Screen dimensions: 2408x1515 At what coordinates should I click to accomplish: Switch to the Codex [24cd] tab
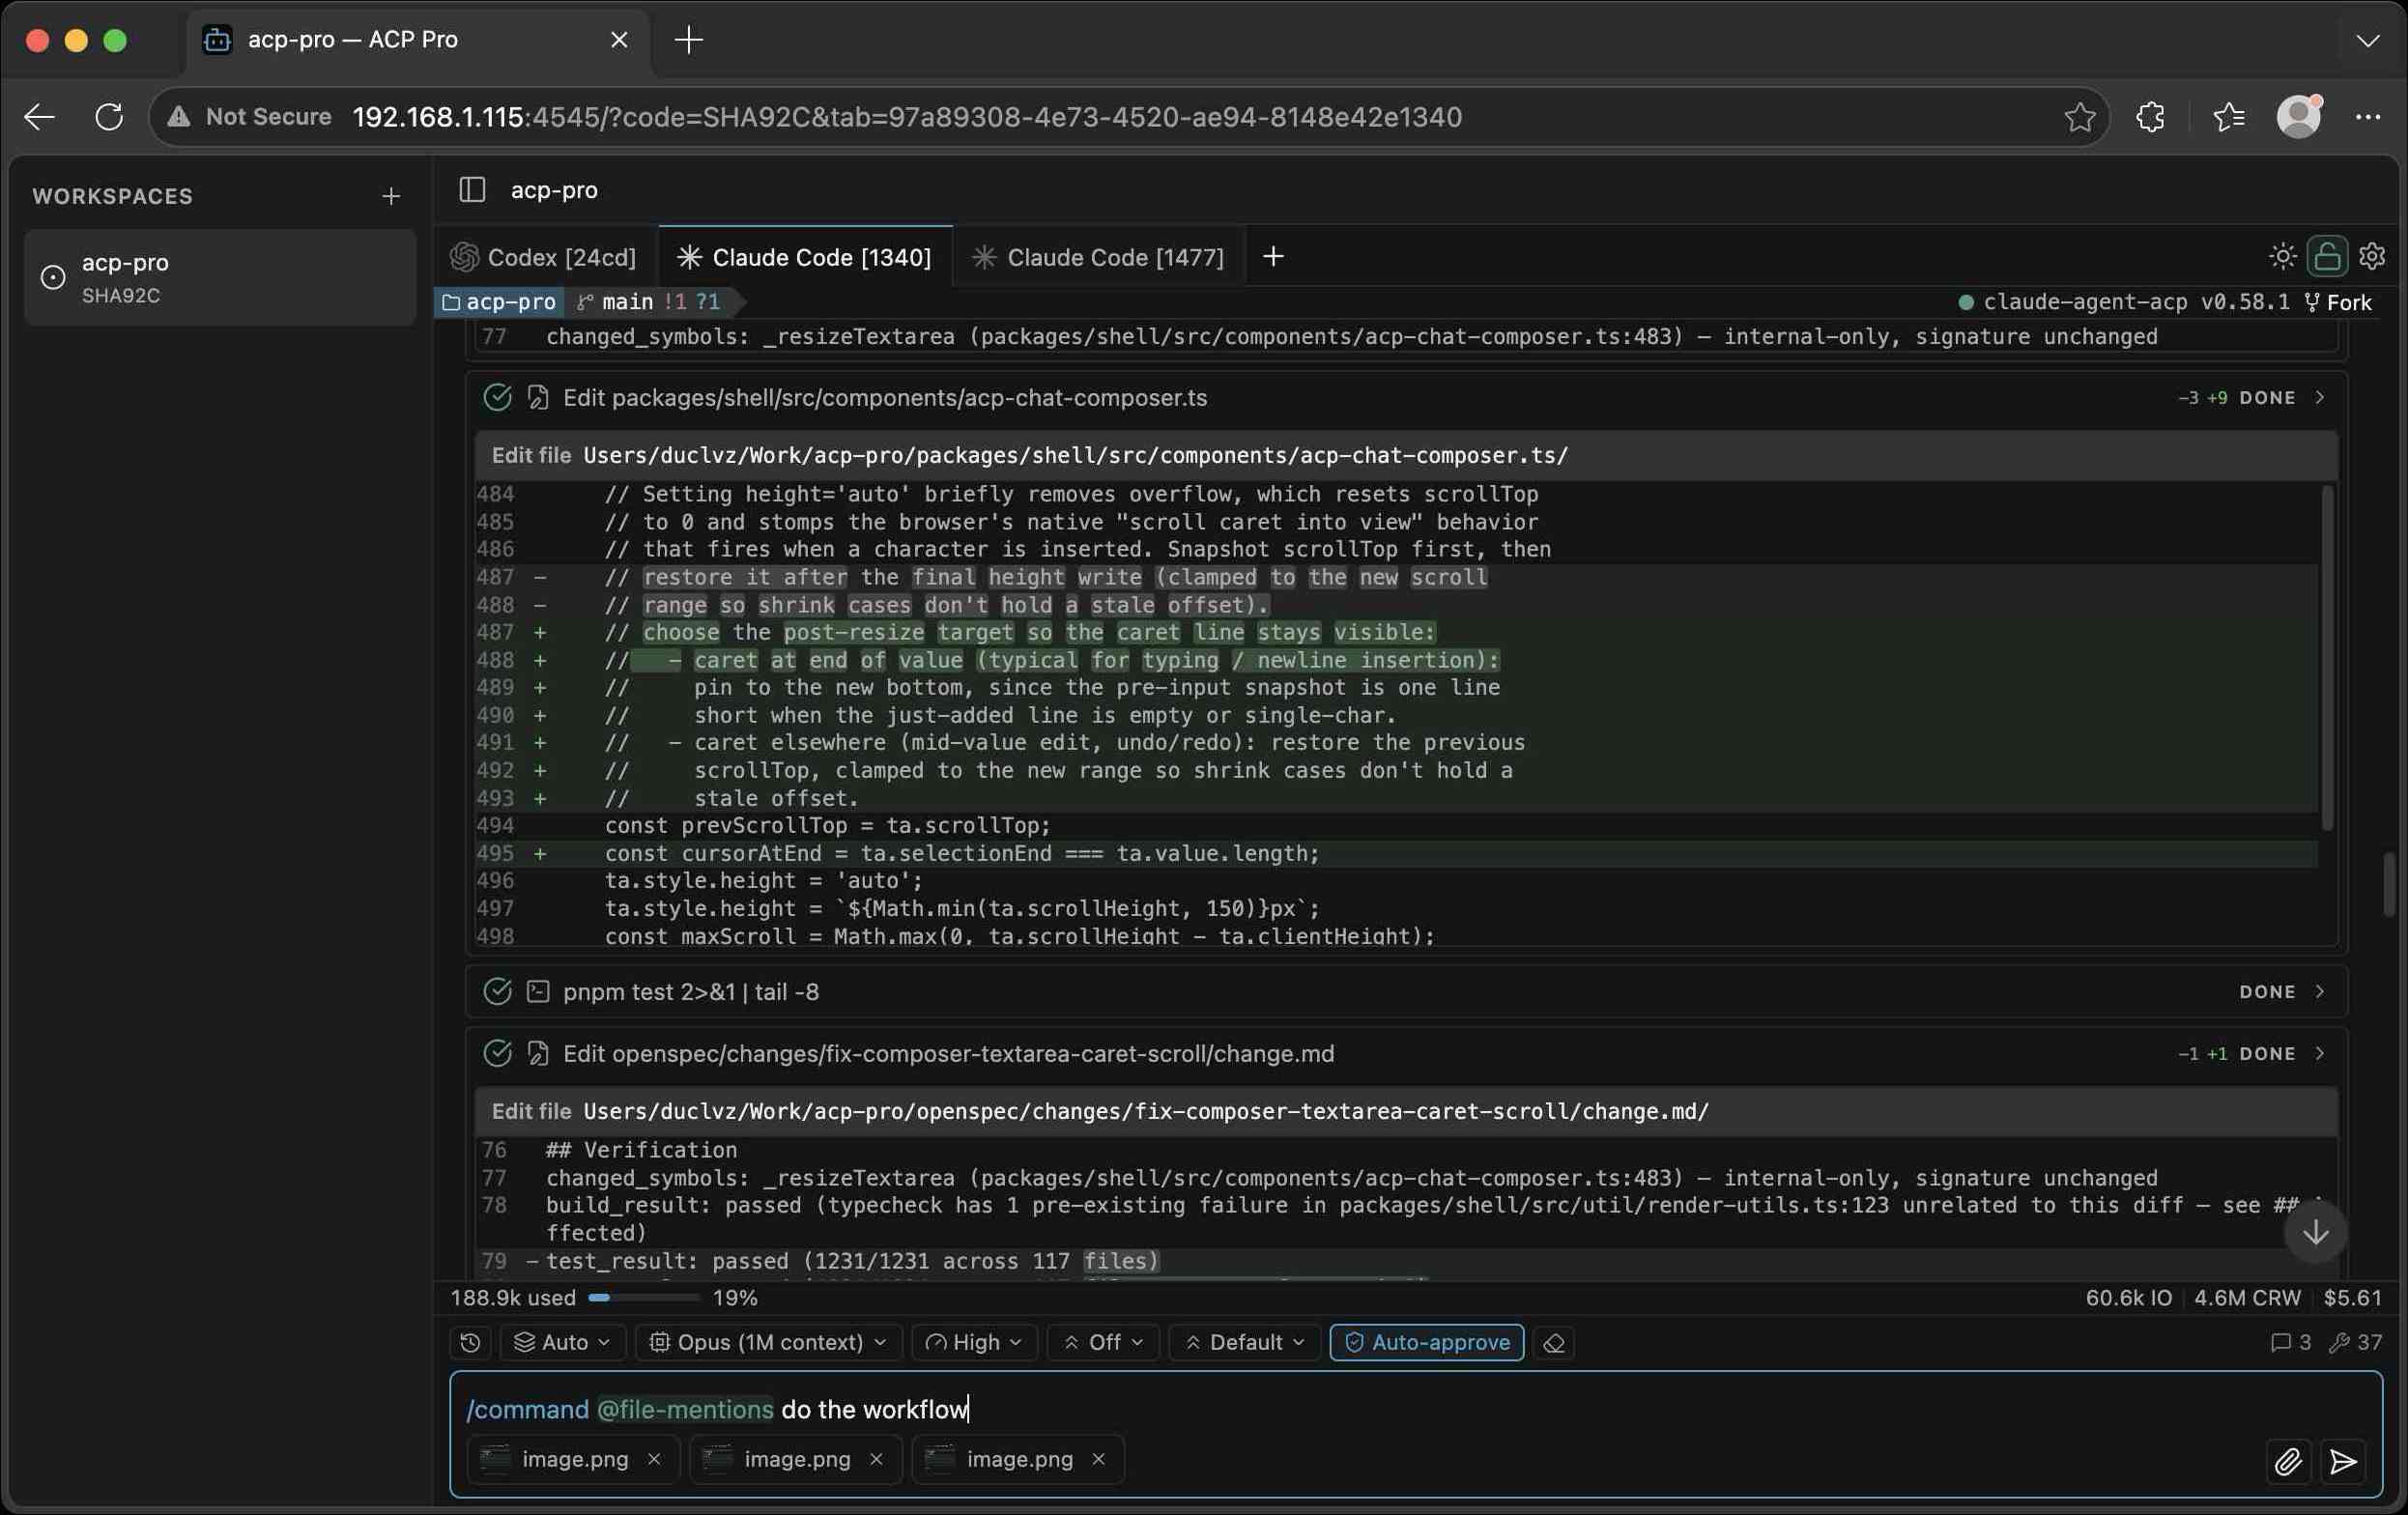pos(545,257)
